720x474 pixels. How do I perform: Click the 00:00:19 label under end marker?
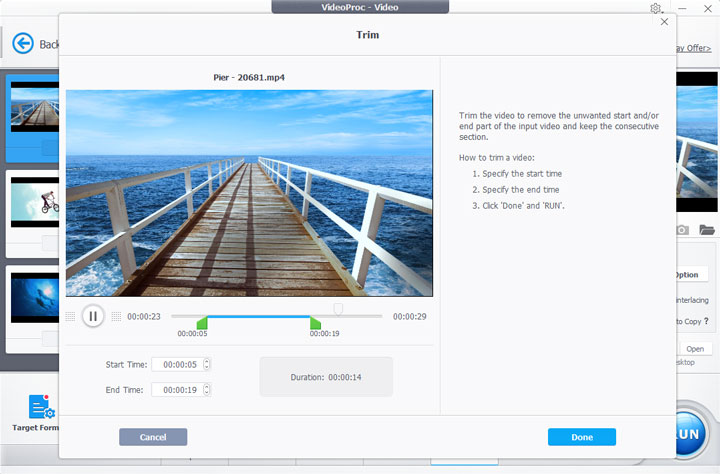pyautogui.click(x=324, y=333)
